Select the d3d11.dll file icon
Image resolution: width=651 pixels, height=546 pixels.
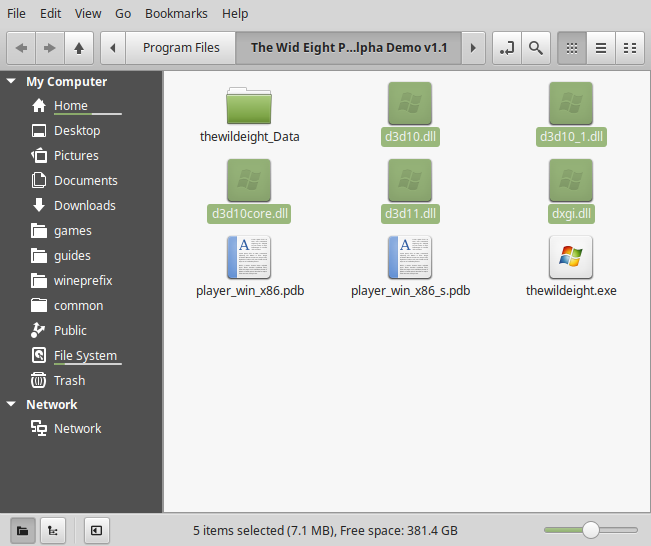(410, 180)
